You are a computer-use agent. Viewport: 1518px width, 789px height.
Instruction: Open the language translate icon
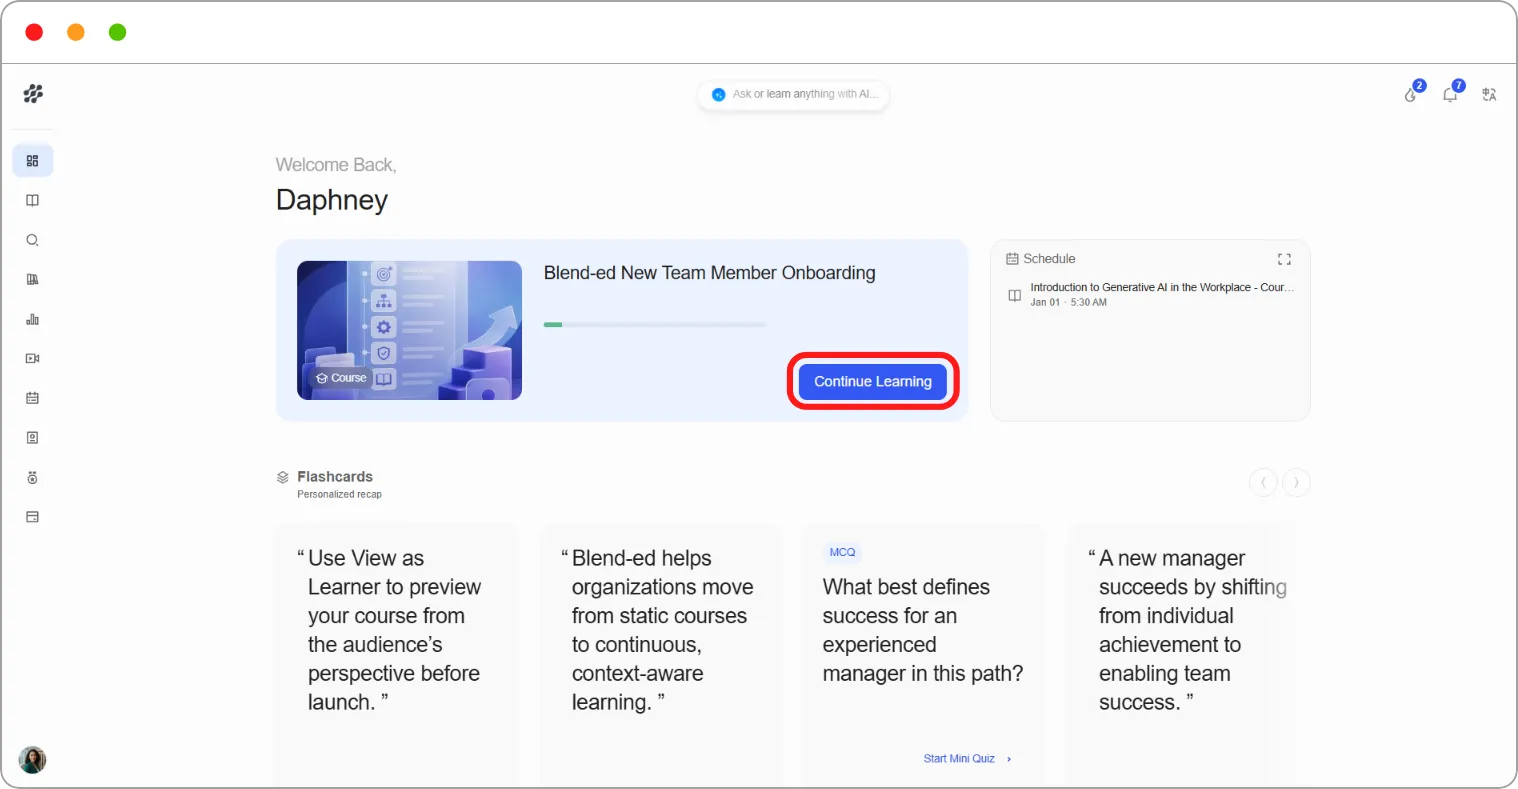click(x=1489, y=94)
